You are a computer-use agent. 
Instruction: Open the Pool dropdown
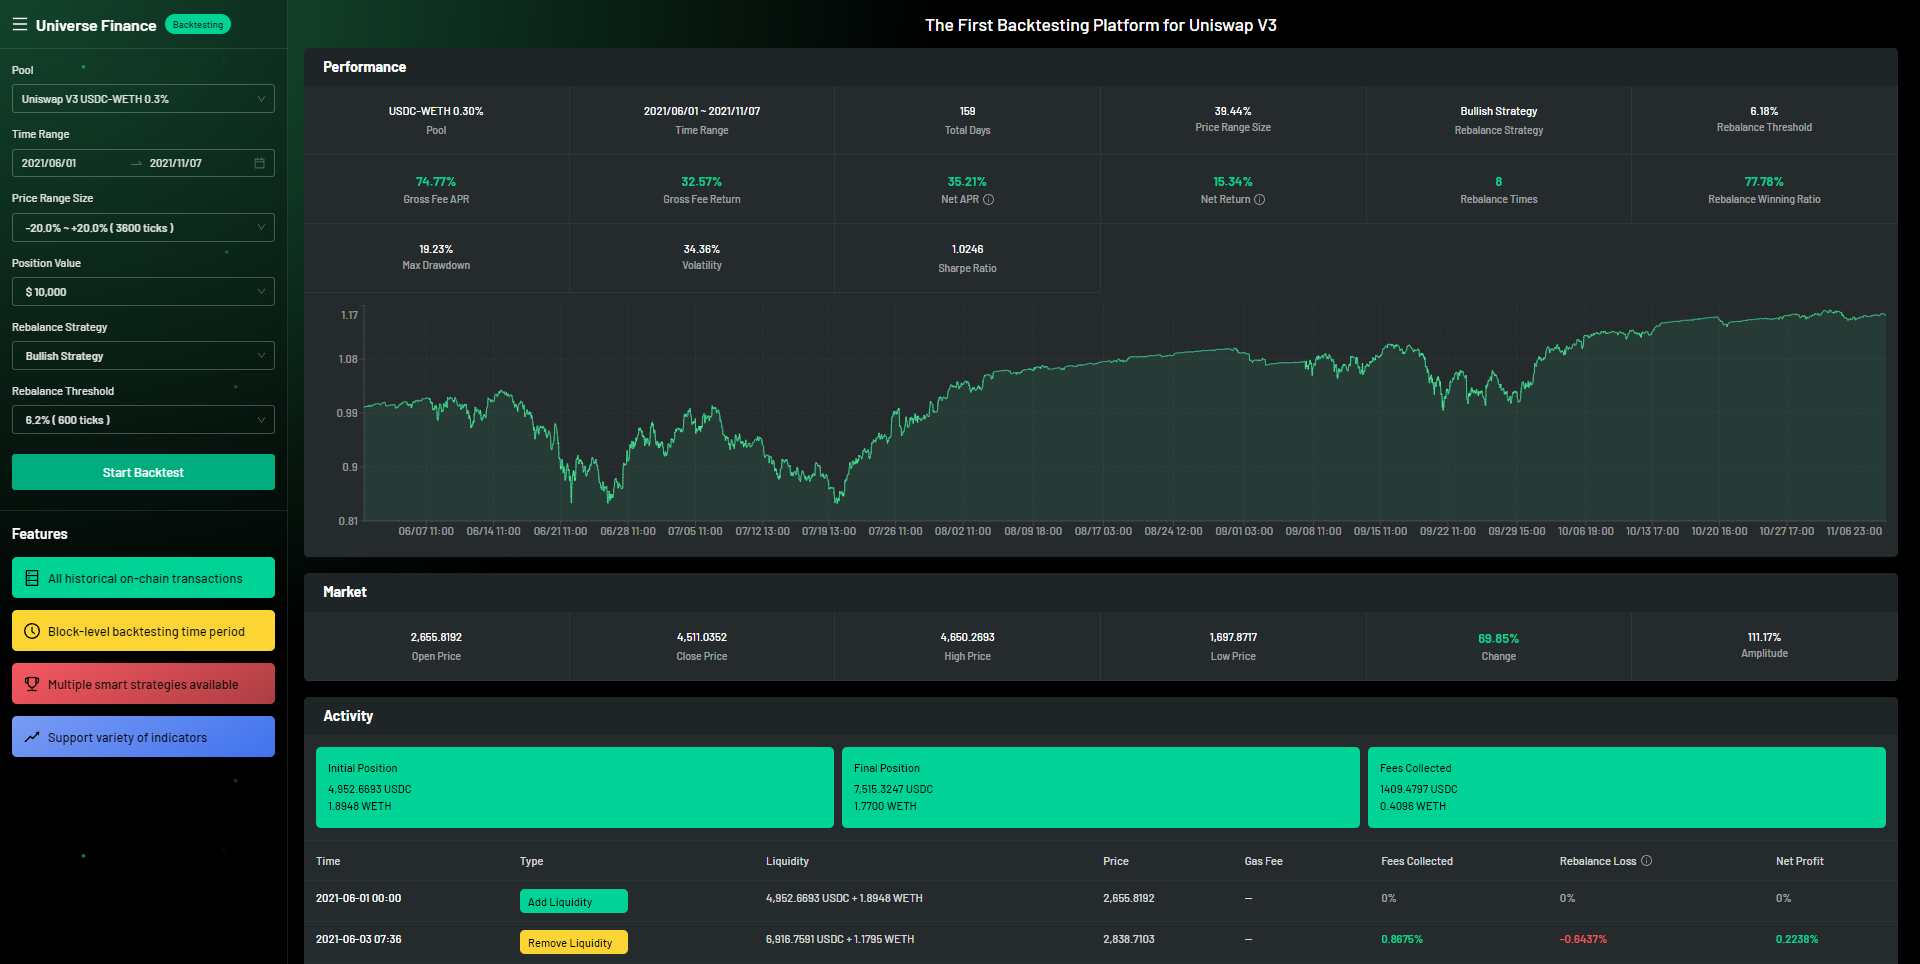[x=143, y=99]
